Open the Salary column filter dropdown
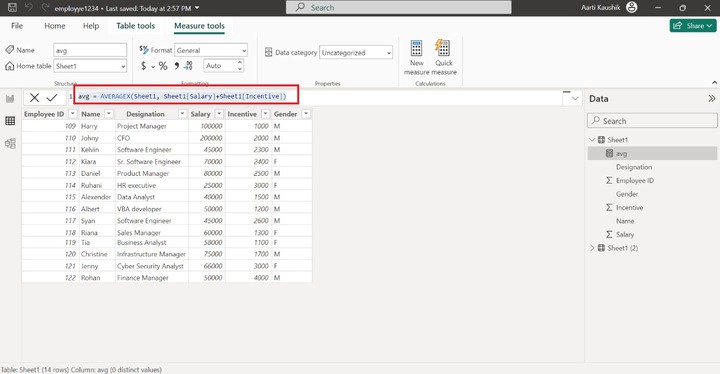Screen dimensions: 720x374 219,114
